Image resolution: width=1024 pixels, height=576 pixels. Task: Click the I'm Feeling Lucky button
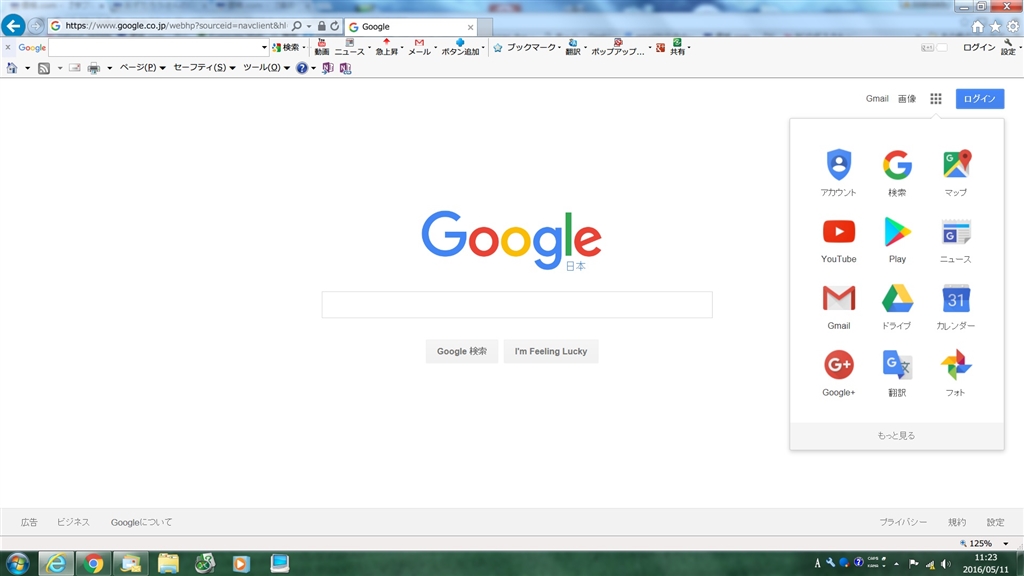(x=551, y=351)
